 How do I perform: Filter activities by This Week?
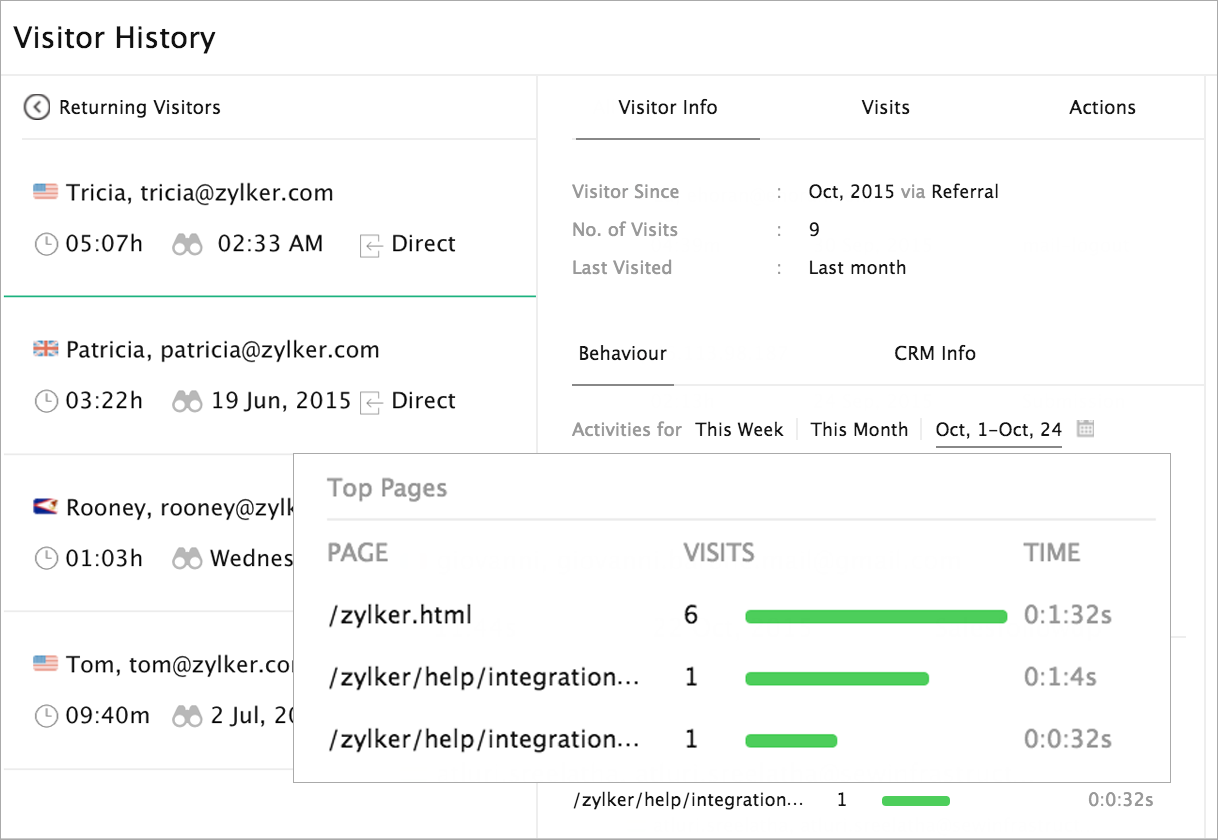[739, 429]
